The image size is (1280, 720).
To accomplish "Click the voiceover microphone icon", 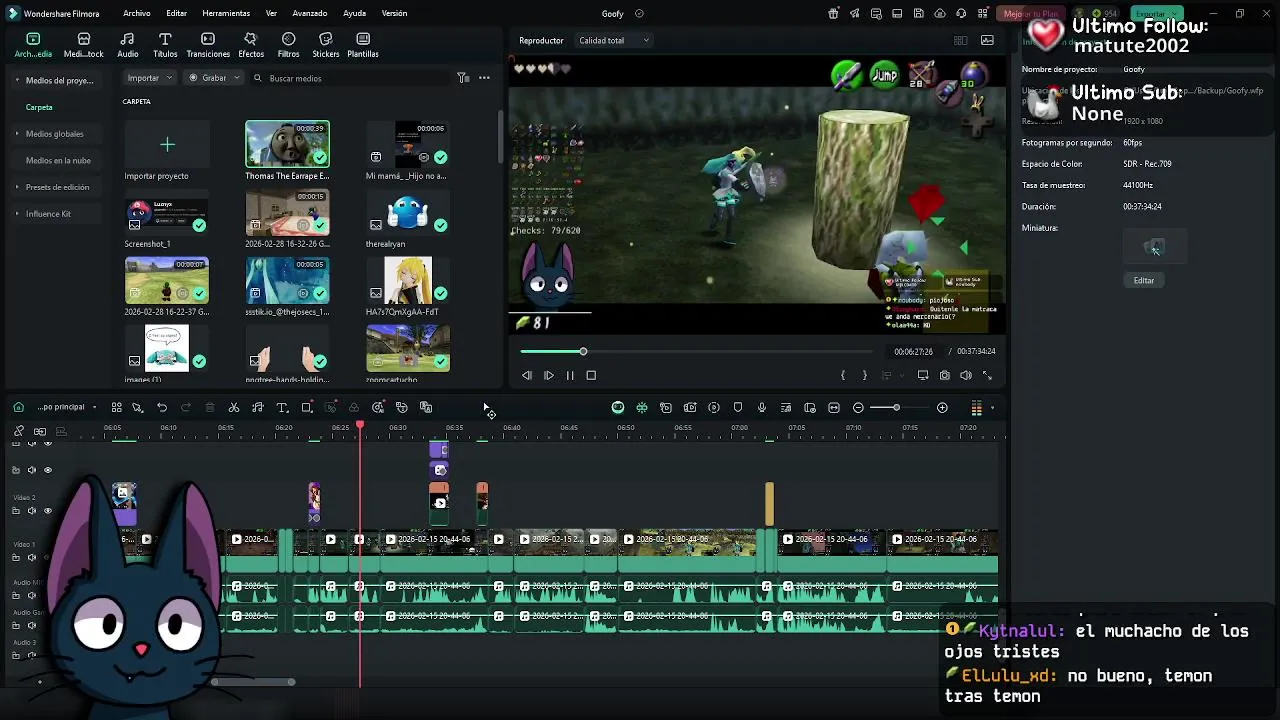I will (762, 408).
